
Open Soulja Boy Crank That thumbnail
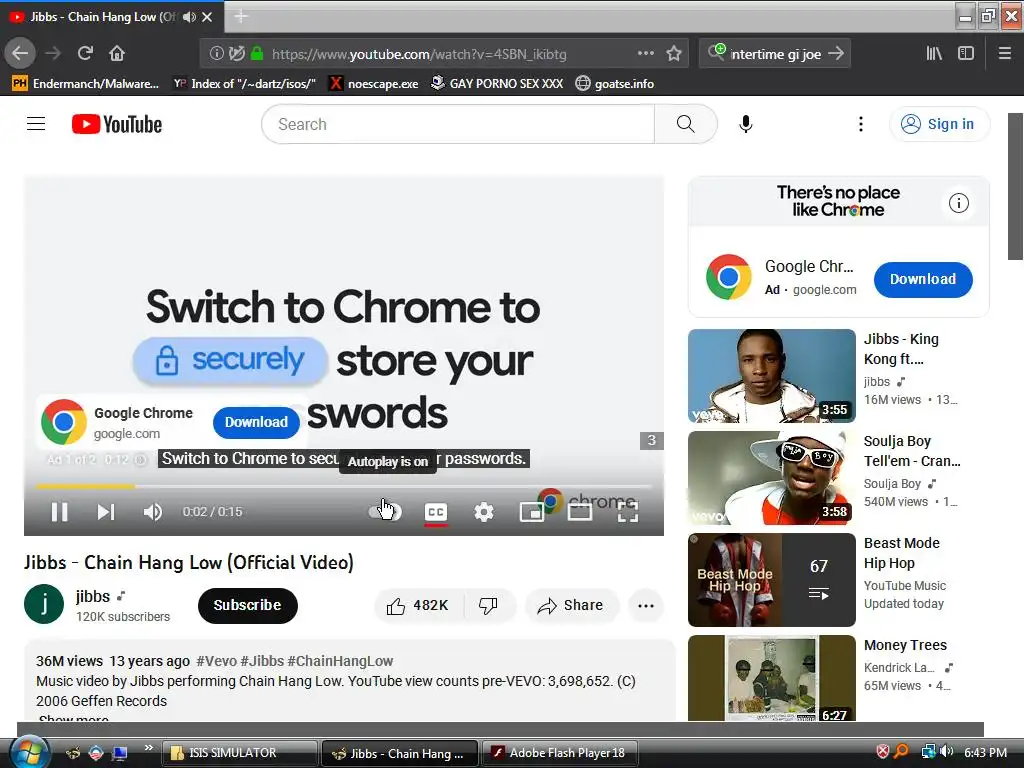click(772, 478)
